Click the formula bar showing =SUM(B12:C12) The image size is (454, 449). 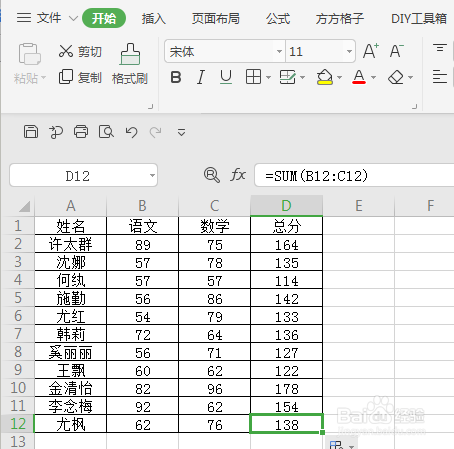click(354, 175)
